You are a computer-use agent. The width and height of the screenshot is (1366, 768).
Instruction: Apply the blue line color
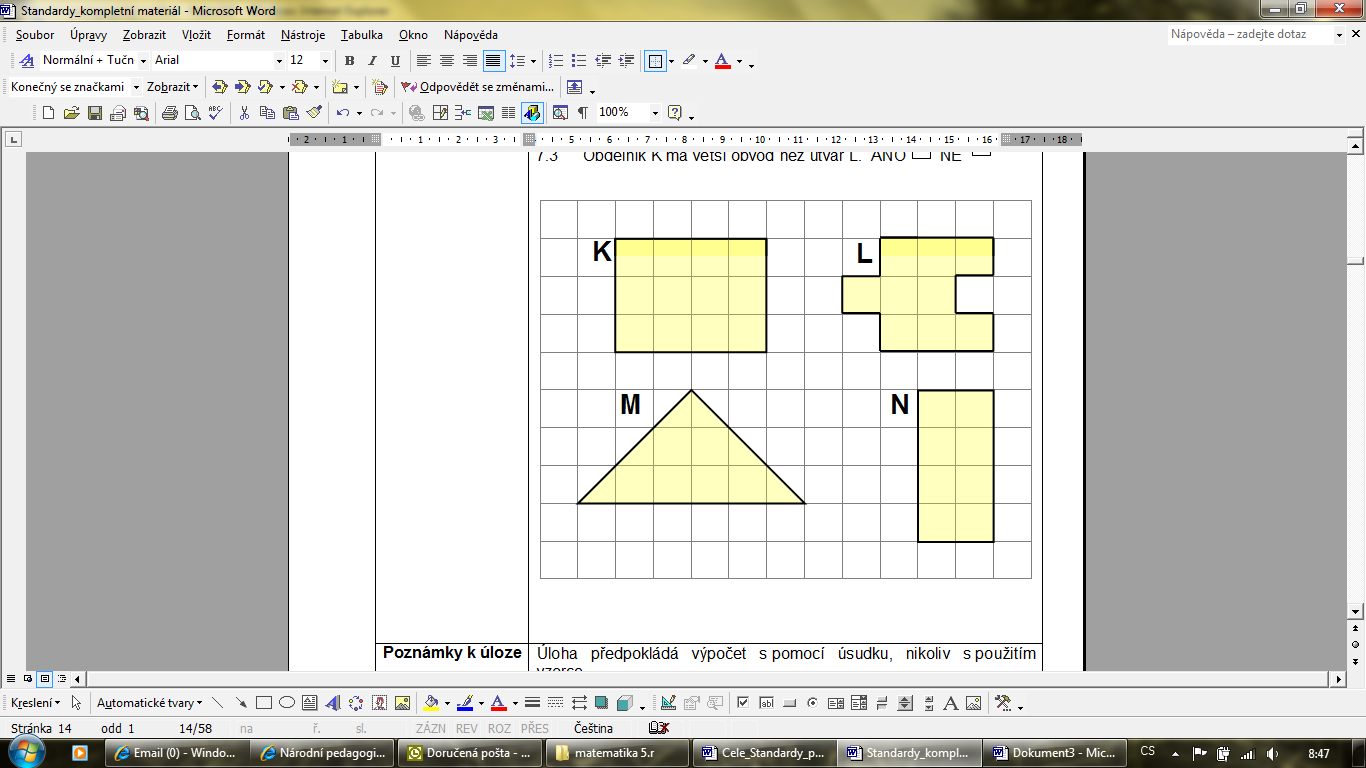464,703
